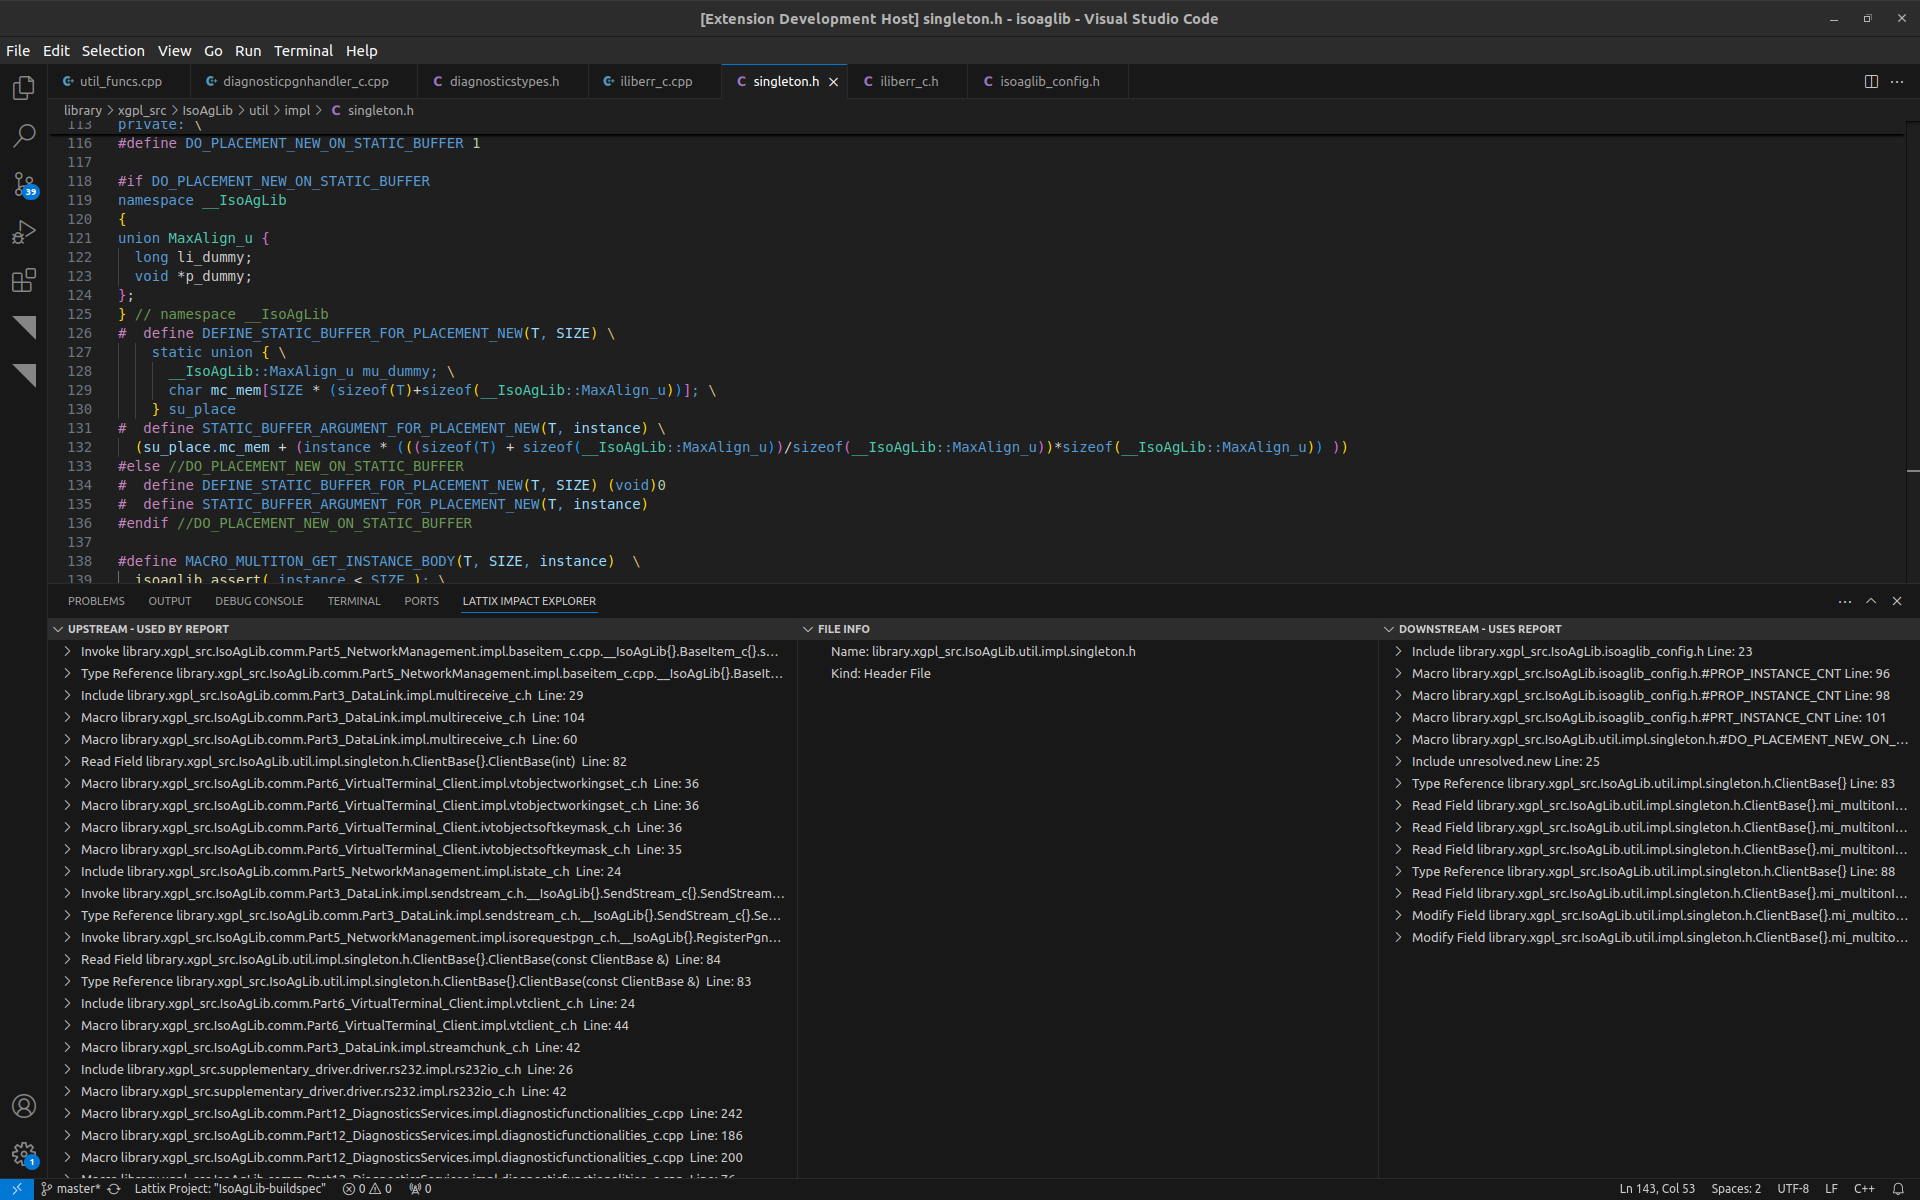Change end of line sequence LF
This screenshot has height=1200, width=1920.
1831,1189
